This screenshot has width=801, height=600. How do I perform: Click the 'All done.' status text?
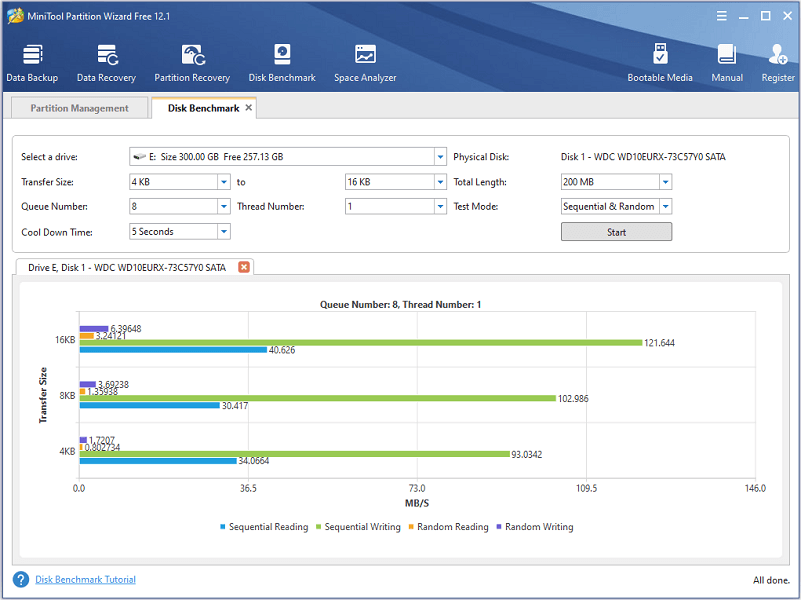(x=771, y=580)
